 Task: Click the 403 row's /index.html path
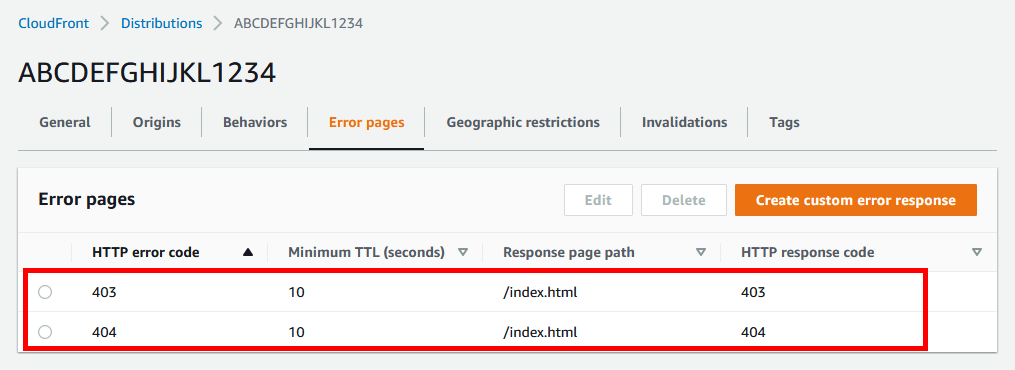(540, 292)
